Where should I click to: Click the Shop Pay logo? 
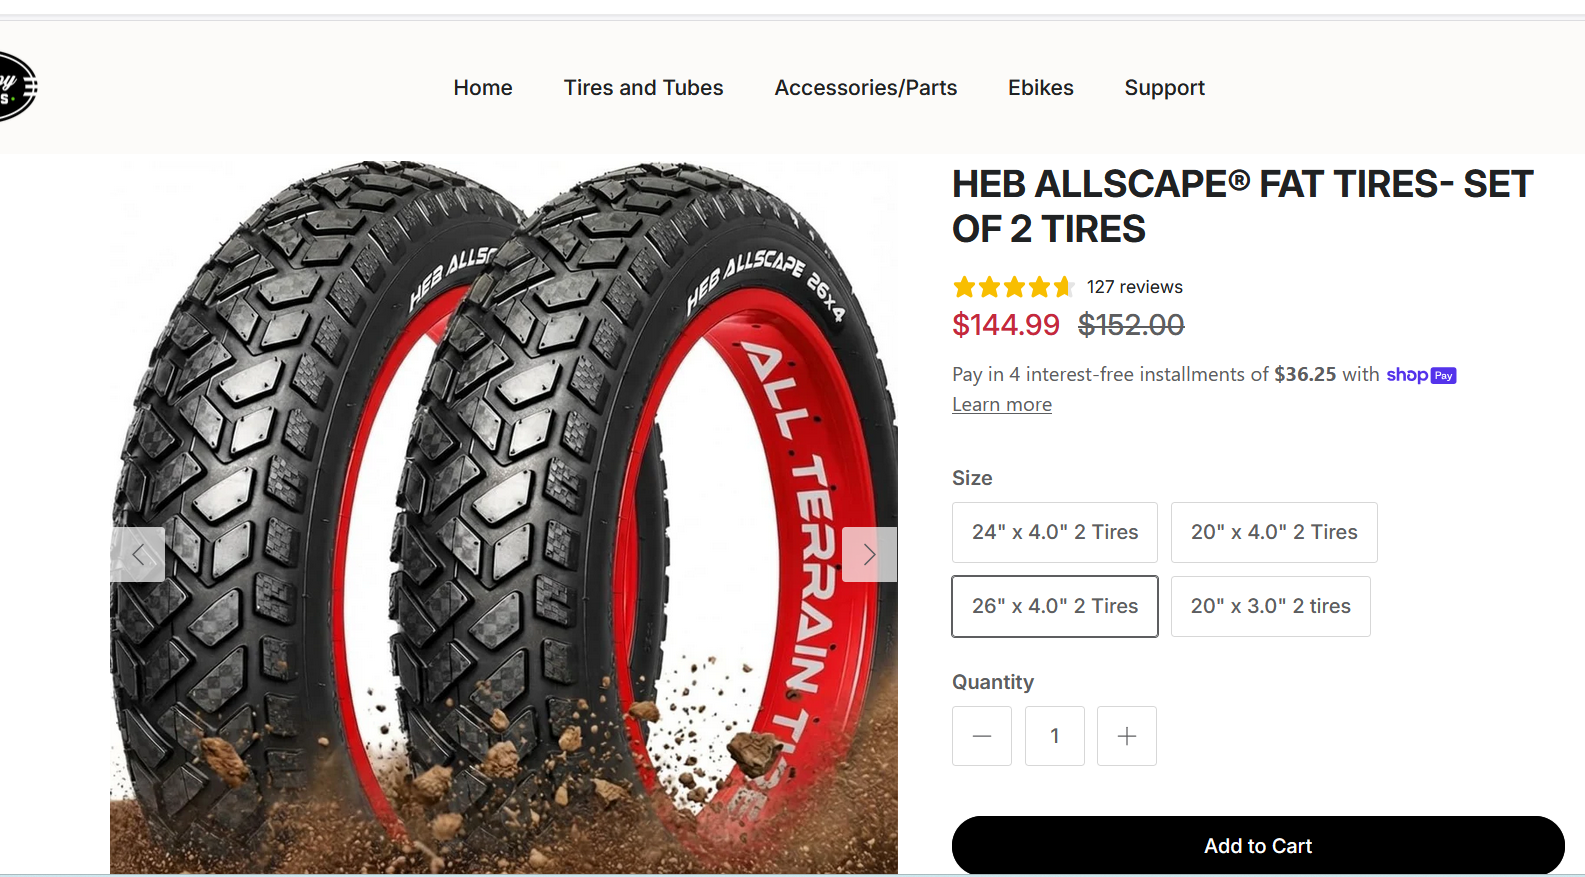[1421, 375]
